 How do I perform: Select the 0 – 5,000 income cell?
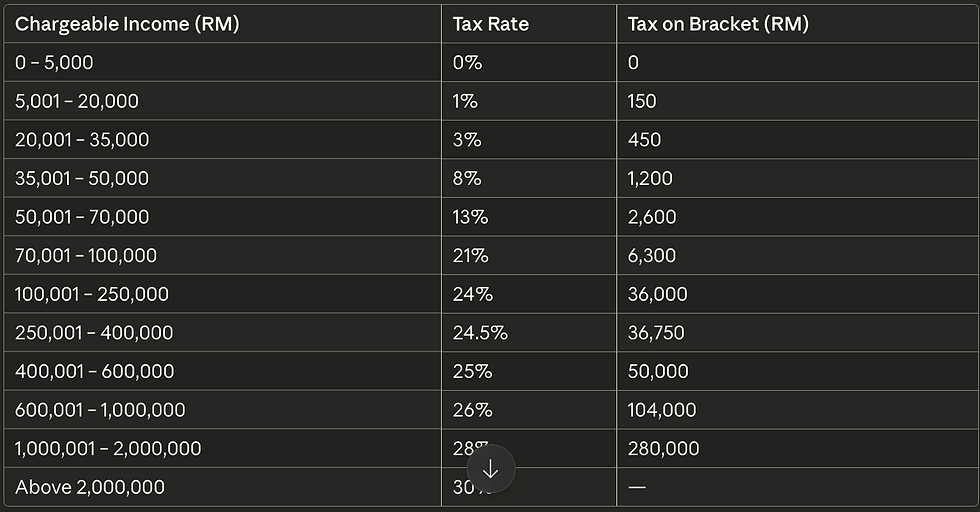(x=54, y=62)
